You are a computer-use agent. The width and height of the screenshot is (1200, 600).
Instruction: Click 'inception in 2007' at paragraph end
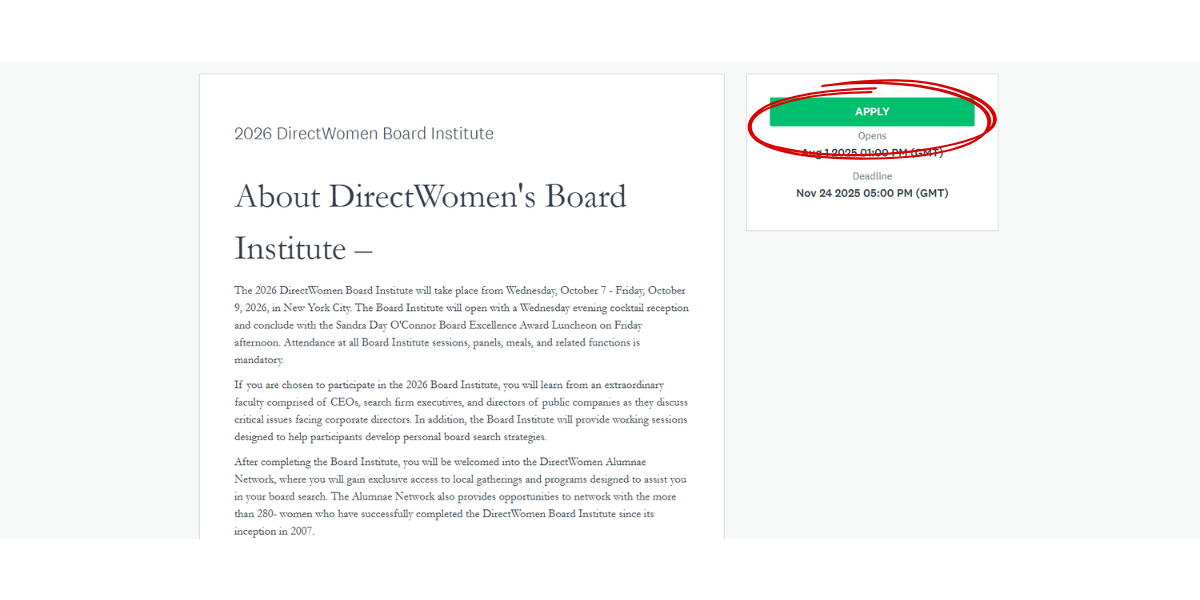point(273,531)
